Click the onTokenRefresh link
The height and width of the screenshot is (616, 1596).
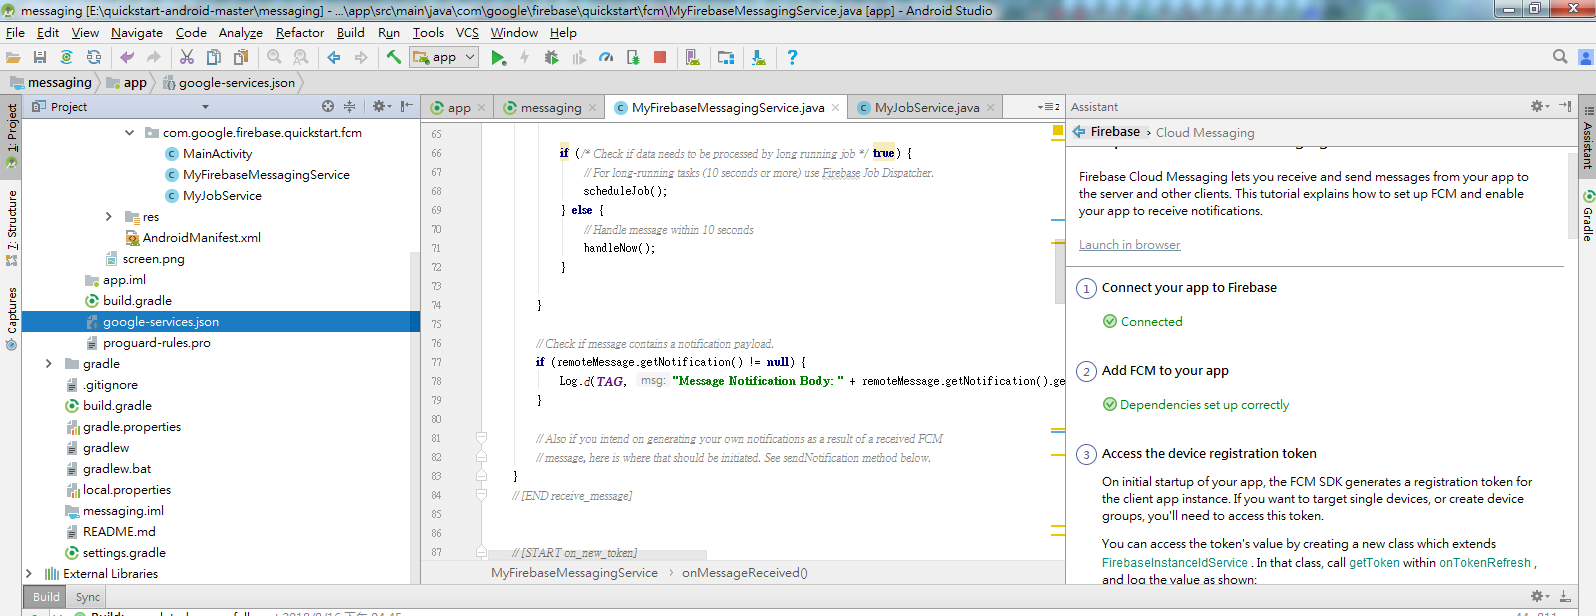pos(1485,563)
